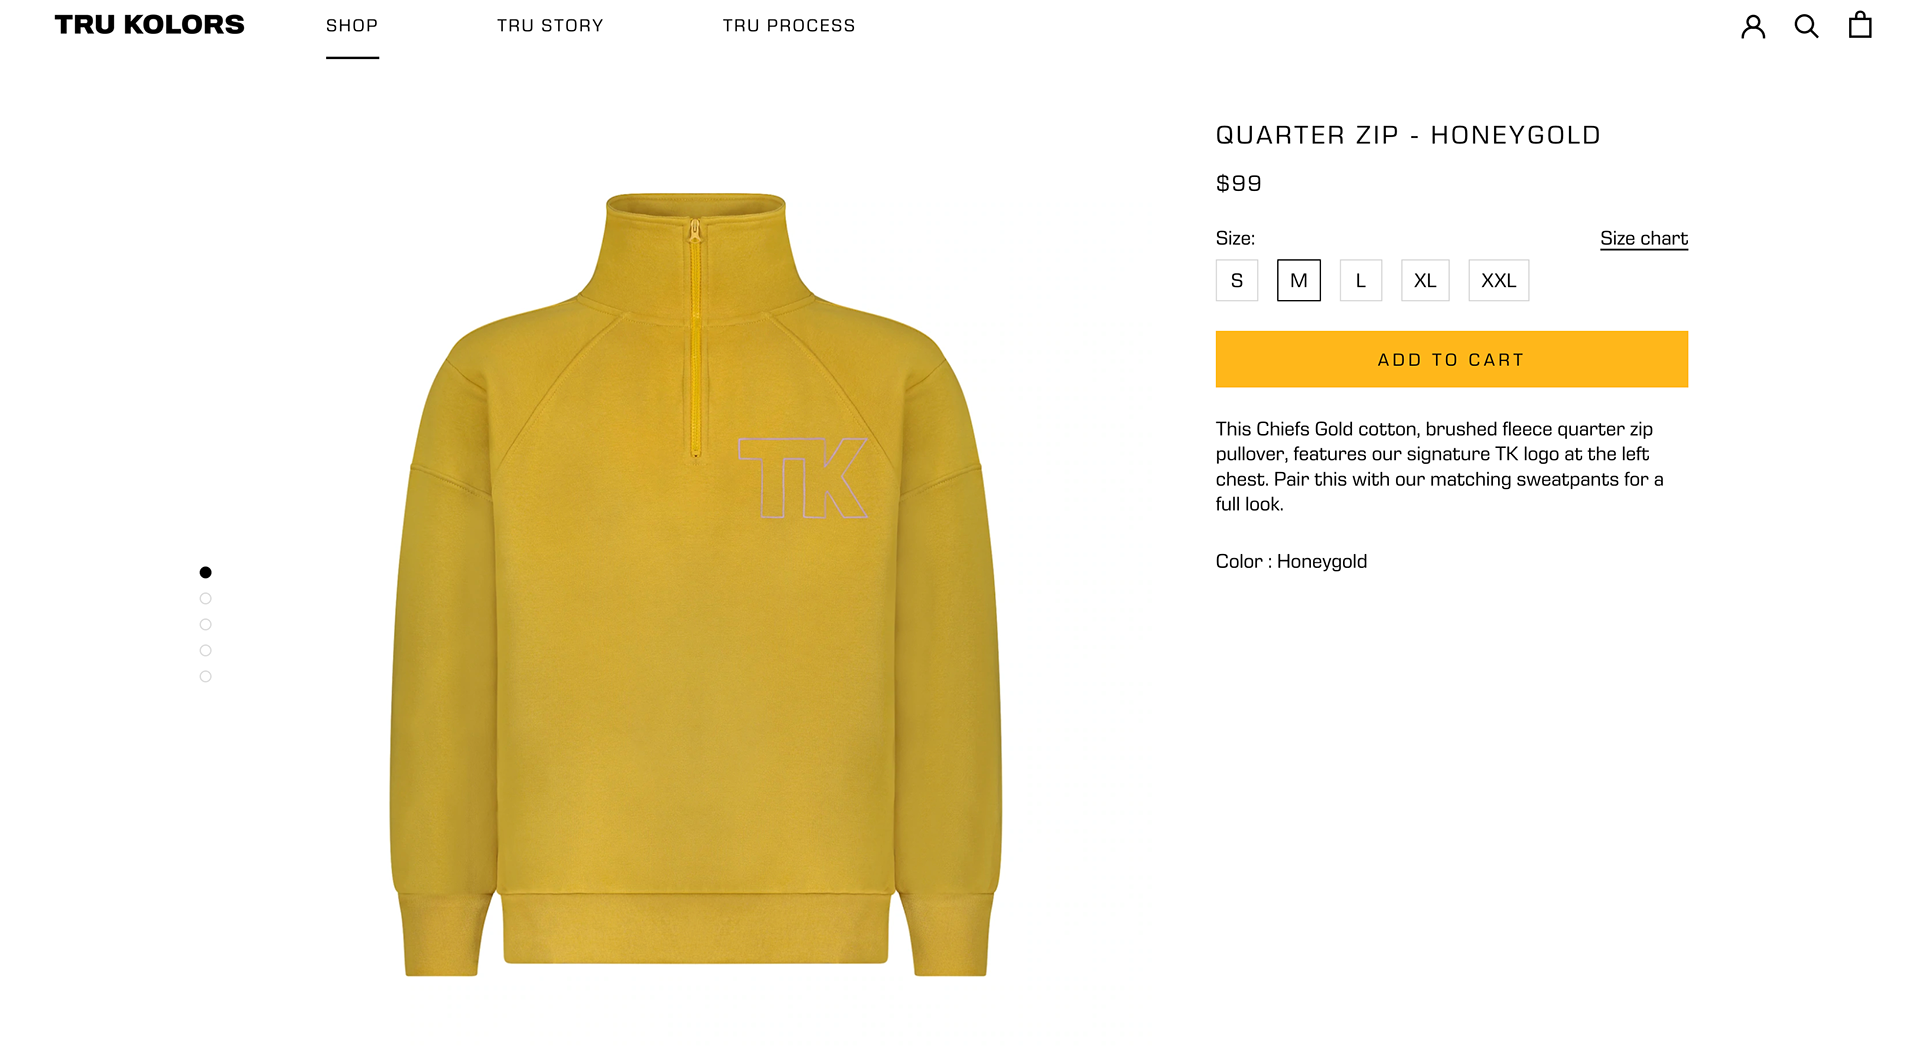Viewport: 1920px width, 1061px height.
Task: Select size M
Action: pyautogui.click(x=1299, y=281)
